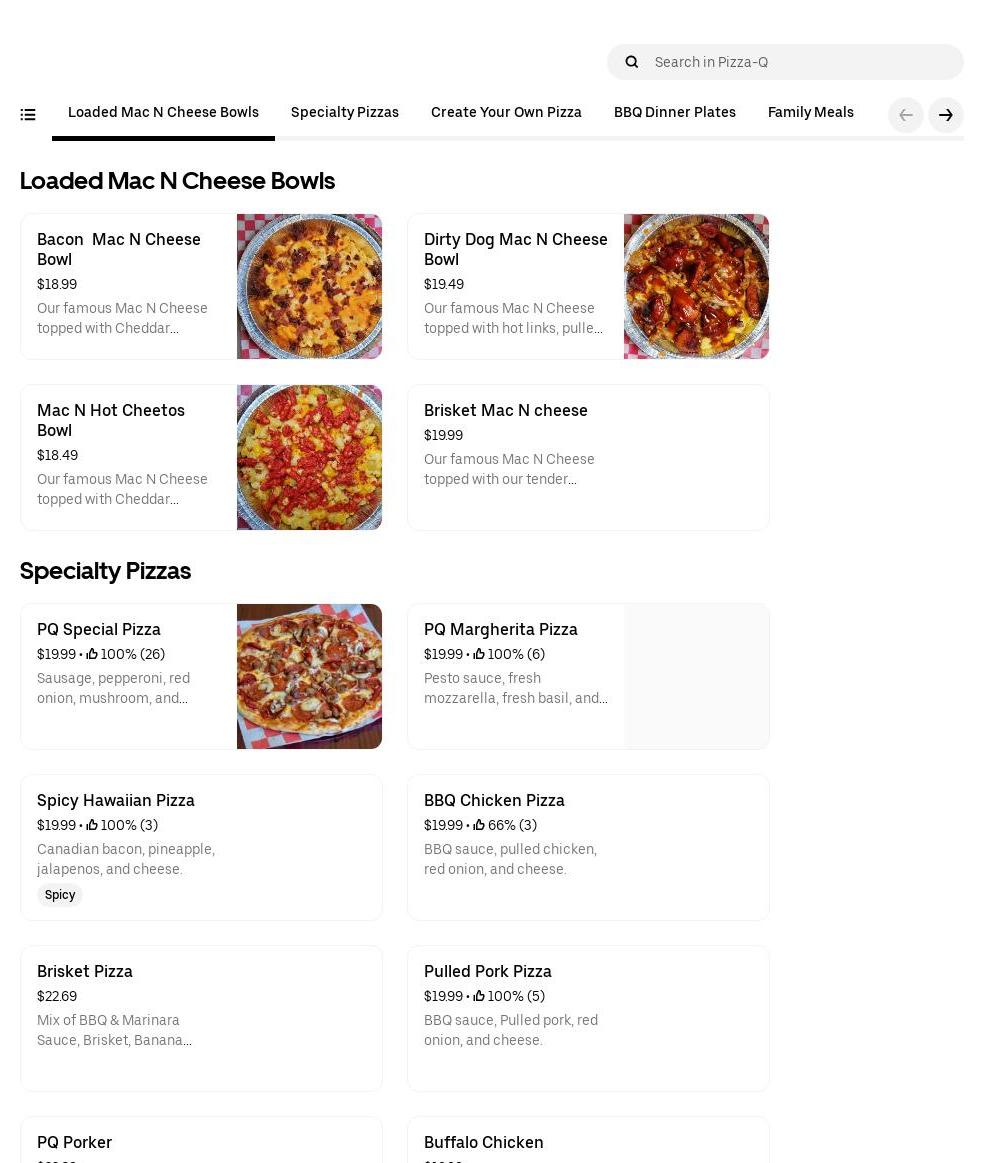Viewport: 984px width, 1163px height.
Task: Click the Mac N Hot Cheetos Bowl photo
Action: click(x=309, y=457)
